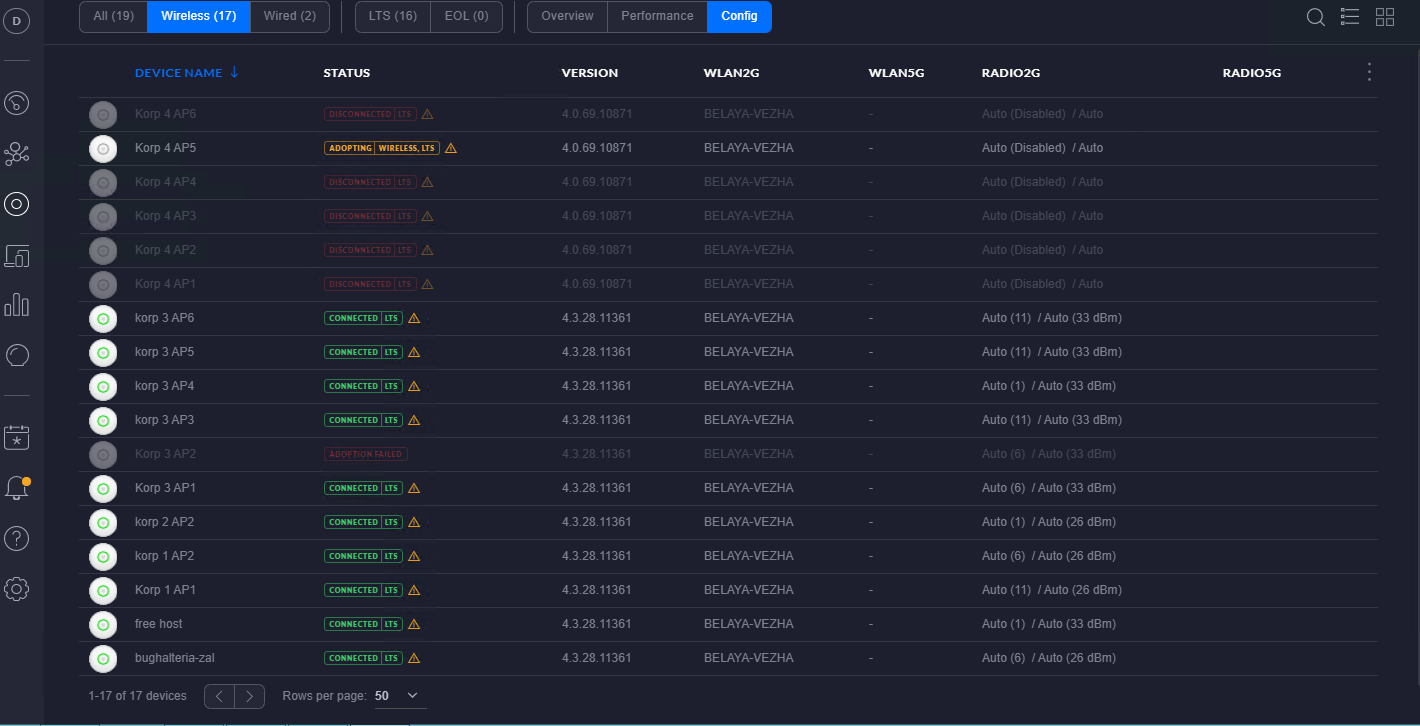Viewport: 1420px width, 726px height.
Task: Click the device icon for Korp 4 AP5
Action: (103, 148)
